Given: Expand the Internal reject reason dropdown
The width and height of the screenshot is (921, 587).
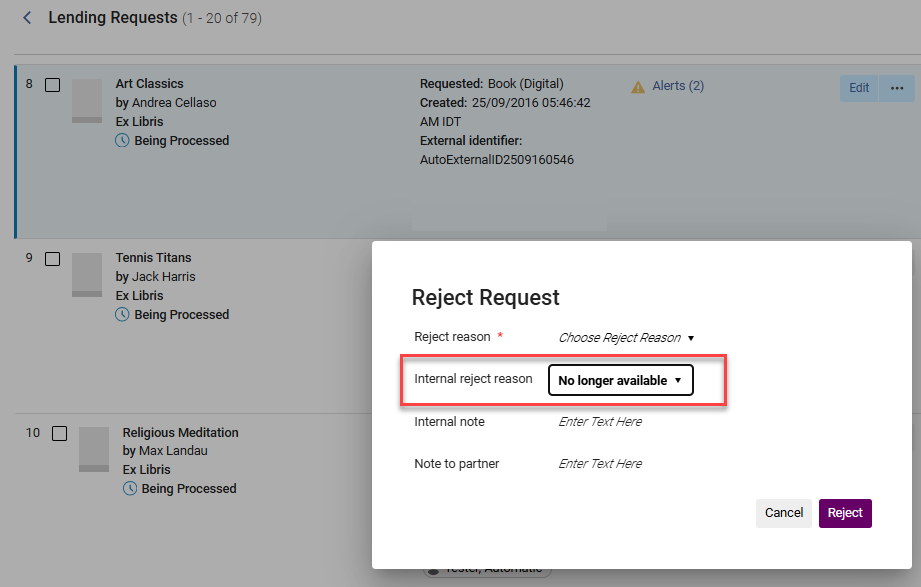Looking at the screenshot, I should (x=620, y=380).
